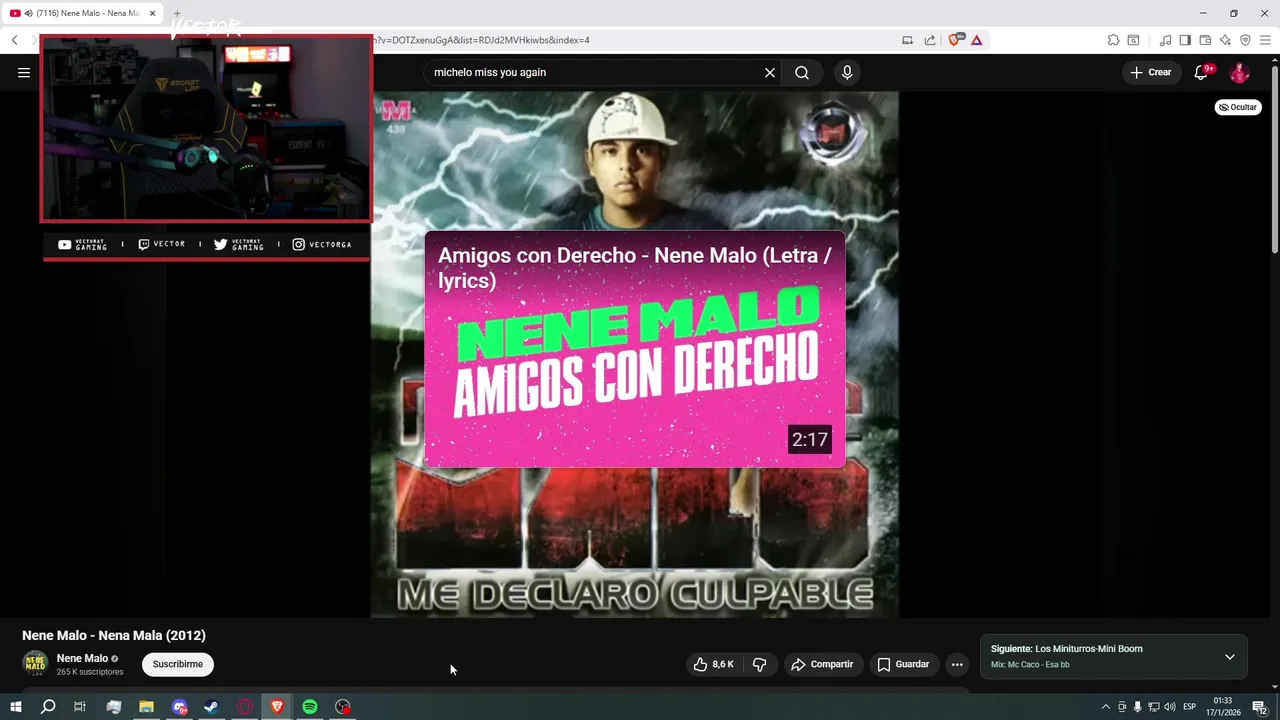Clear the search box with the X
The height and width of the screenshot is (720, 1280).
tap(770, 72)
